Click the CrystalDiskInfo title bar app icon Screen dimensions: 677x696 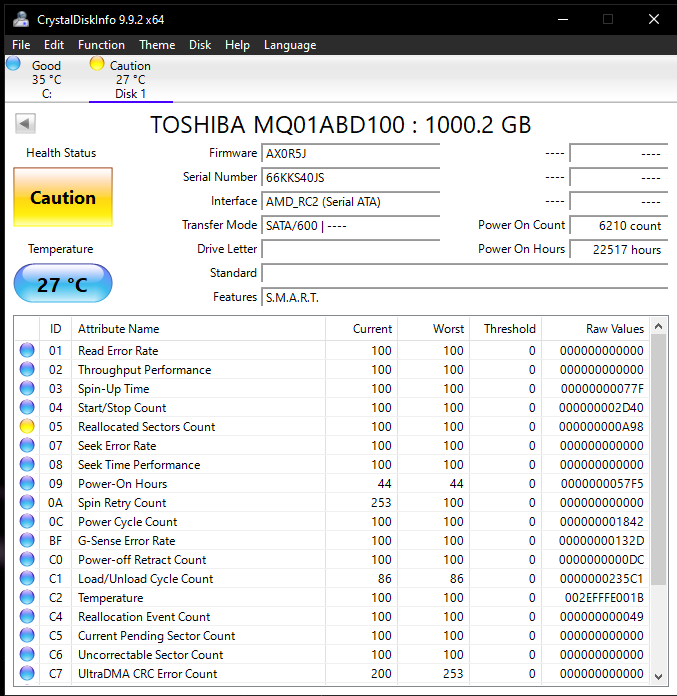pos(20,19)
